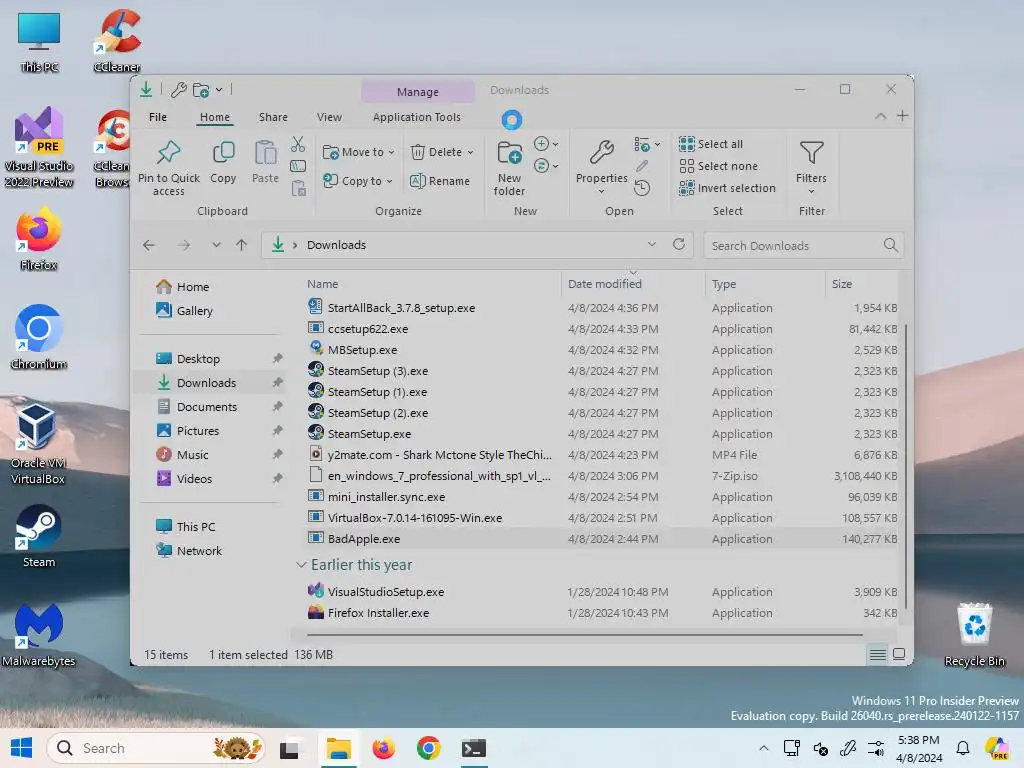Open the Copy to dropdown

coord(358,181)
